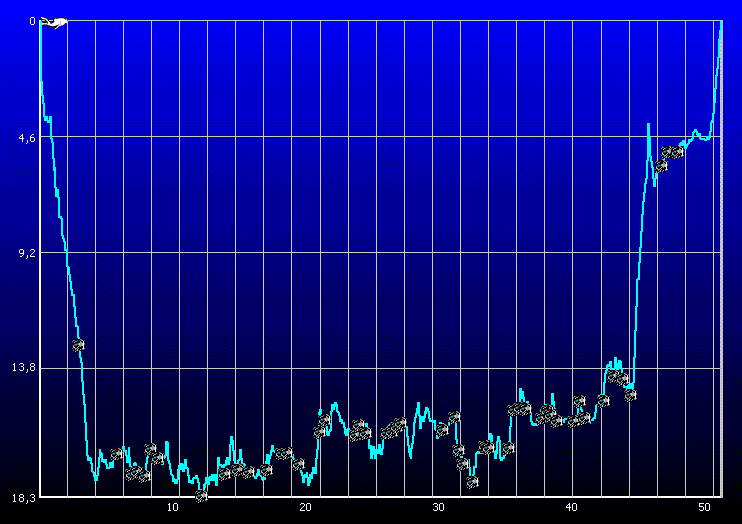Click the "13,8" depth axis label
The image size is (742, 524).
[24, 367]
